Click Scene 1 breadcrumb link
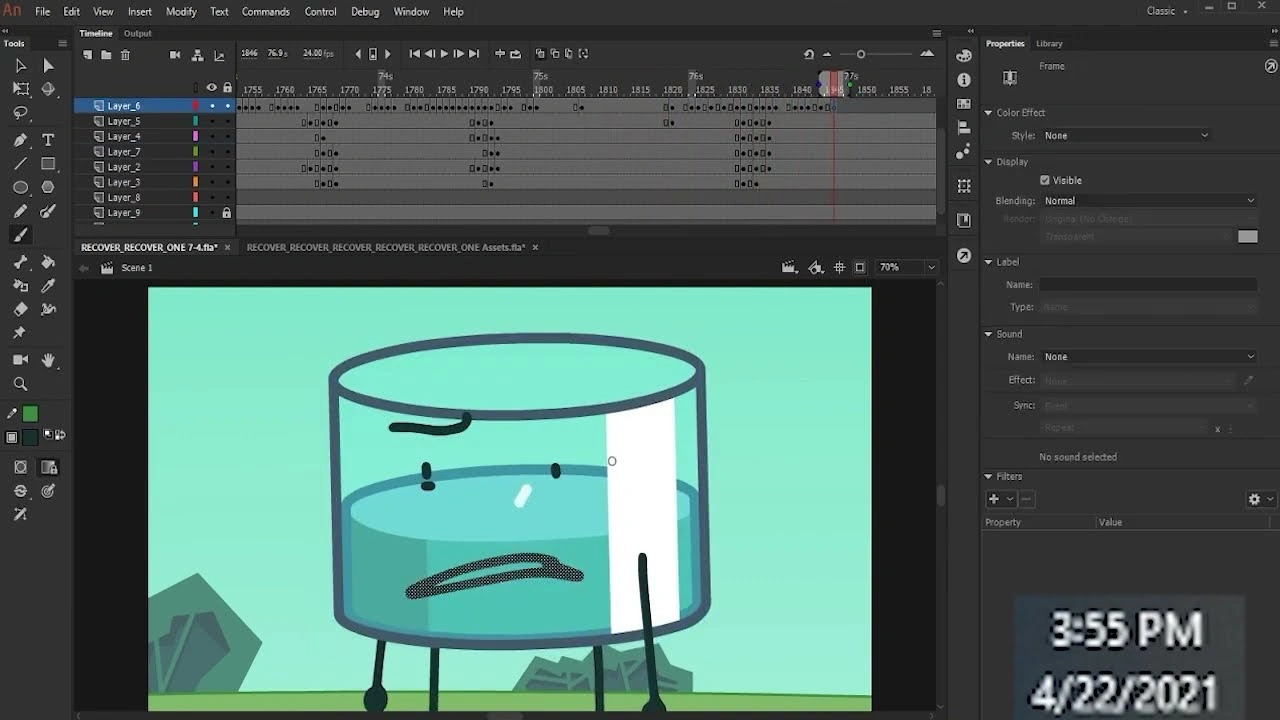Viewport: 1280px width, 720px height. (137, 268)
